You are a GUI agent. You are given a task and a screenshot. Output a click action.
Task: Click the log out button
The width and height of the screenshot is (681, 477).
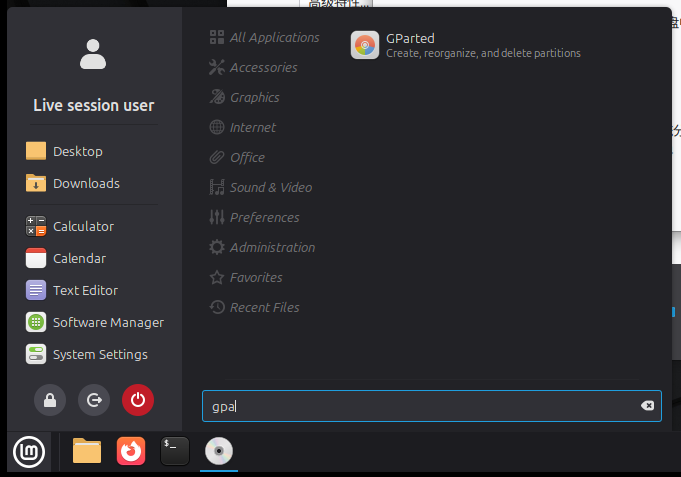click(94, 400)
